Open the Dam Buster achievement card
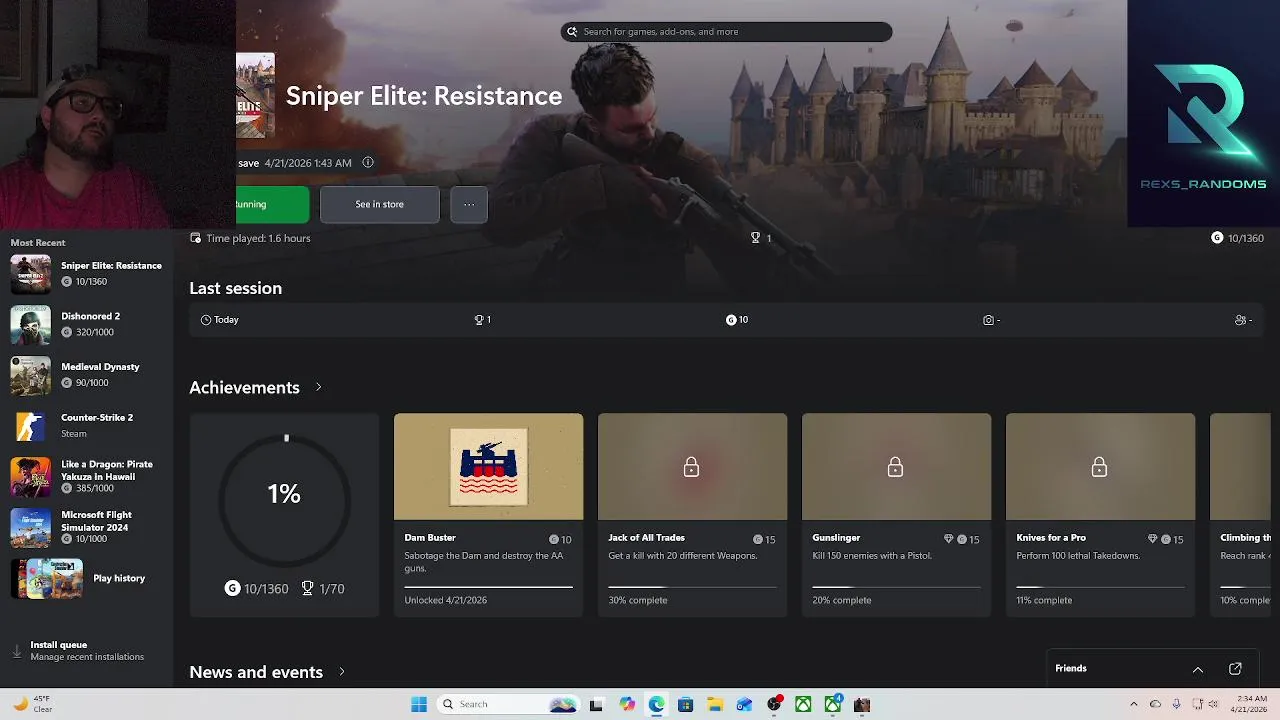The width and height of the screenshot is (1280, 720). [488, 514]
